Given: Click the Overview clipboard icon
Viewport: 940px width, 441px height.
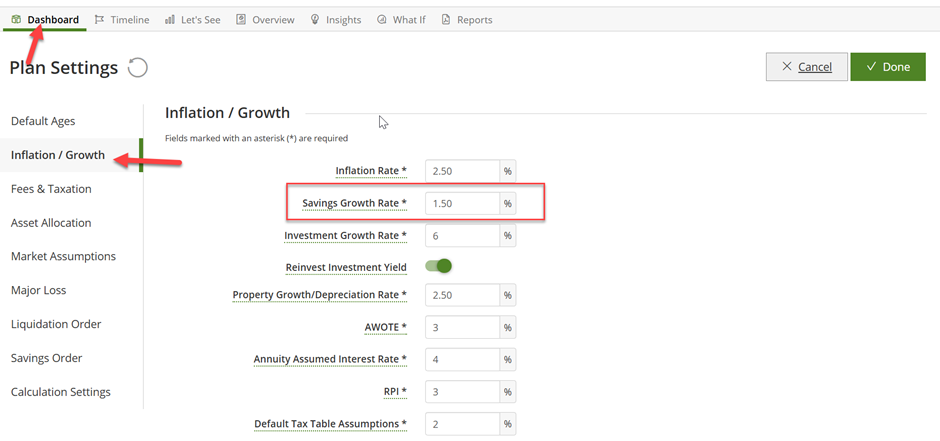Looking at the screenshot, I should [x=241, y=20].
